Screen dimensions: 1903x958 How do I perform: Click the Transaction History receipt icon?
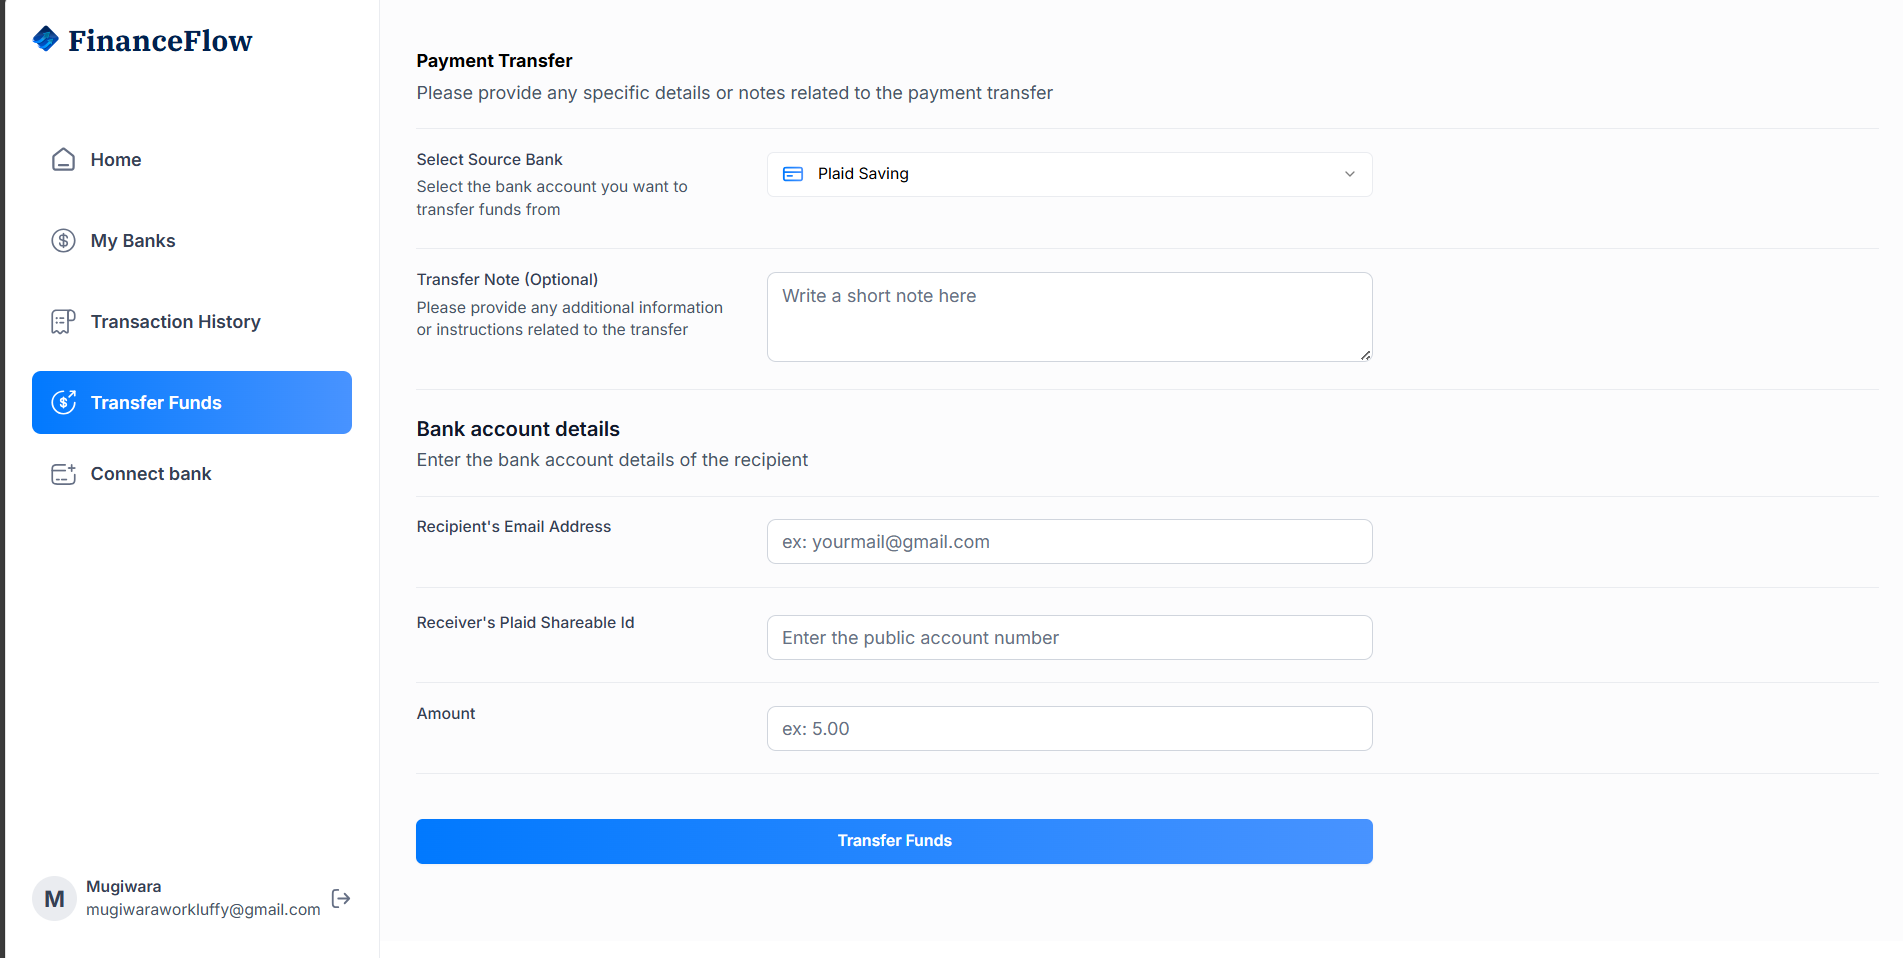click(63, 322)
